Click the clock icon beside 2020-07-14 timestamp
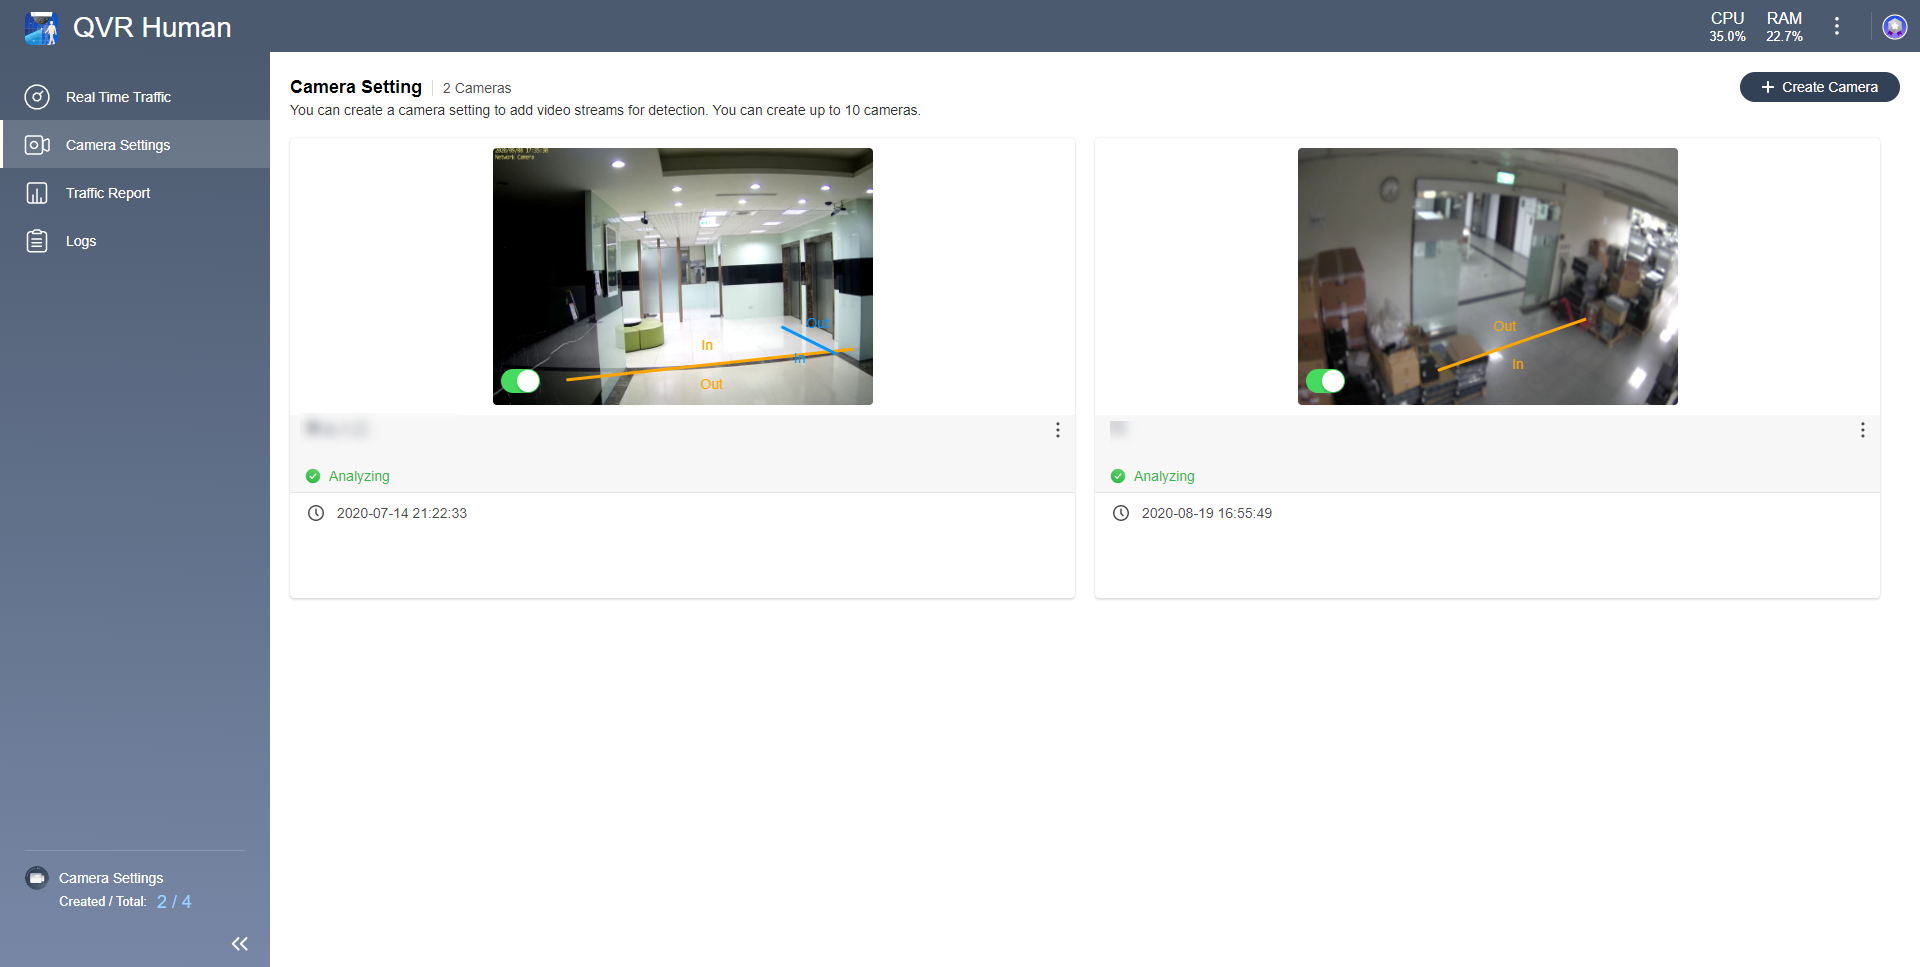The image size is (1920, 967). click(x=316, y=513)
